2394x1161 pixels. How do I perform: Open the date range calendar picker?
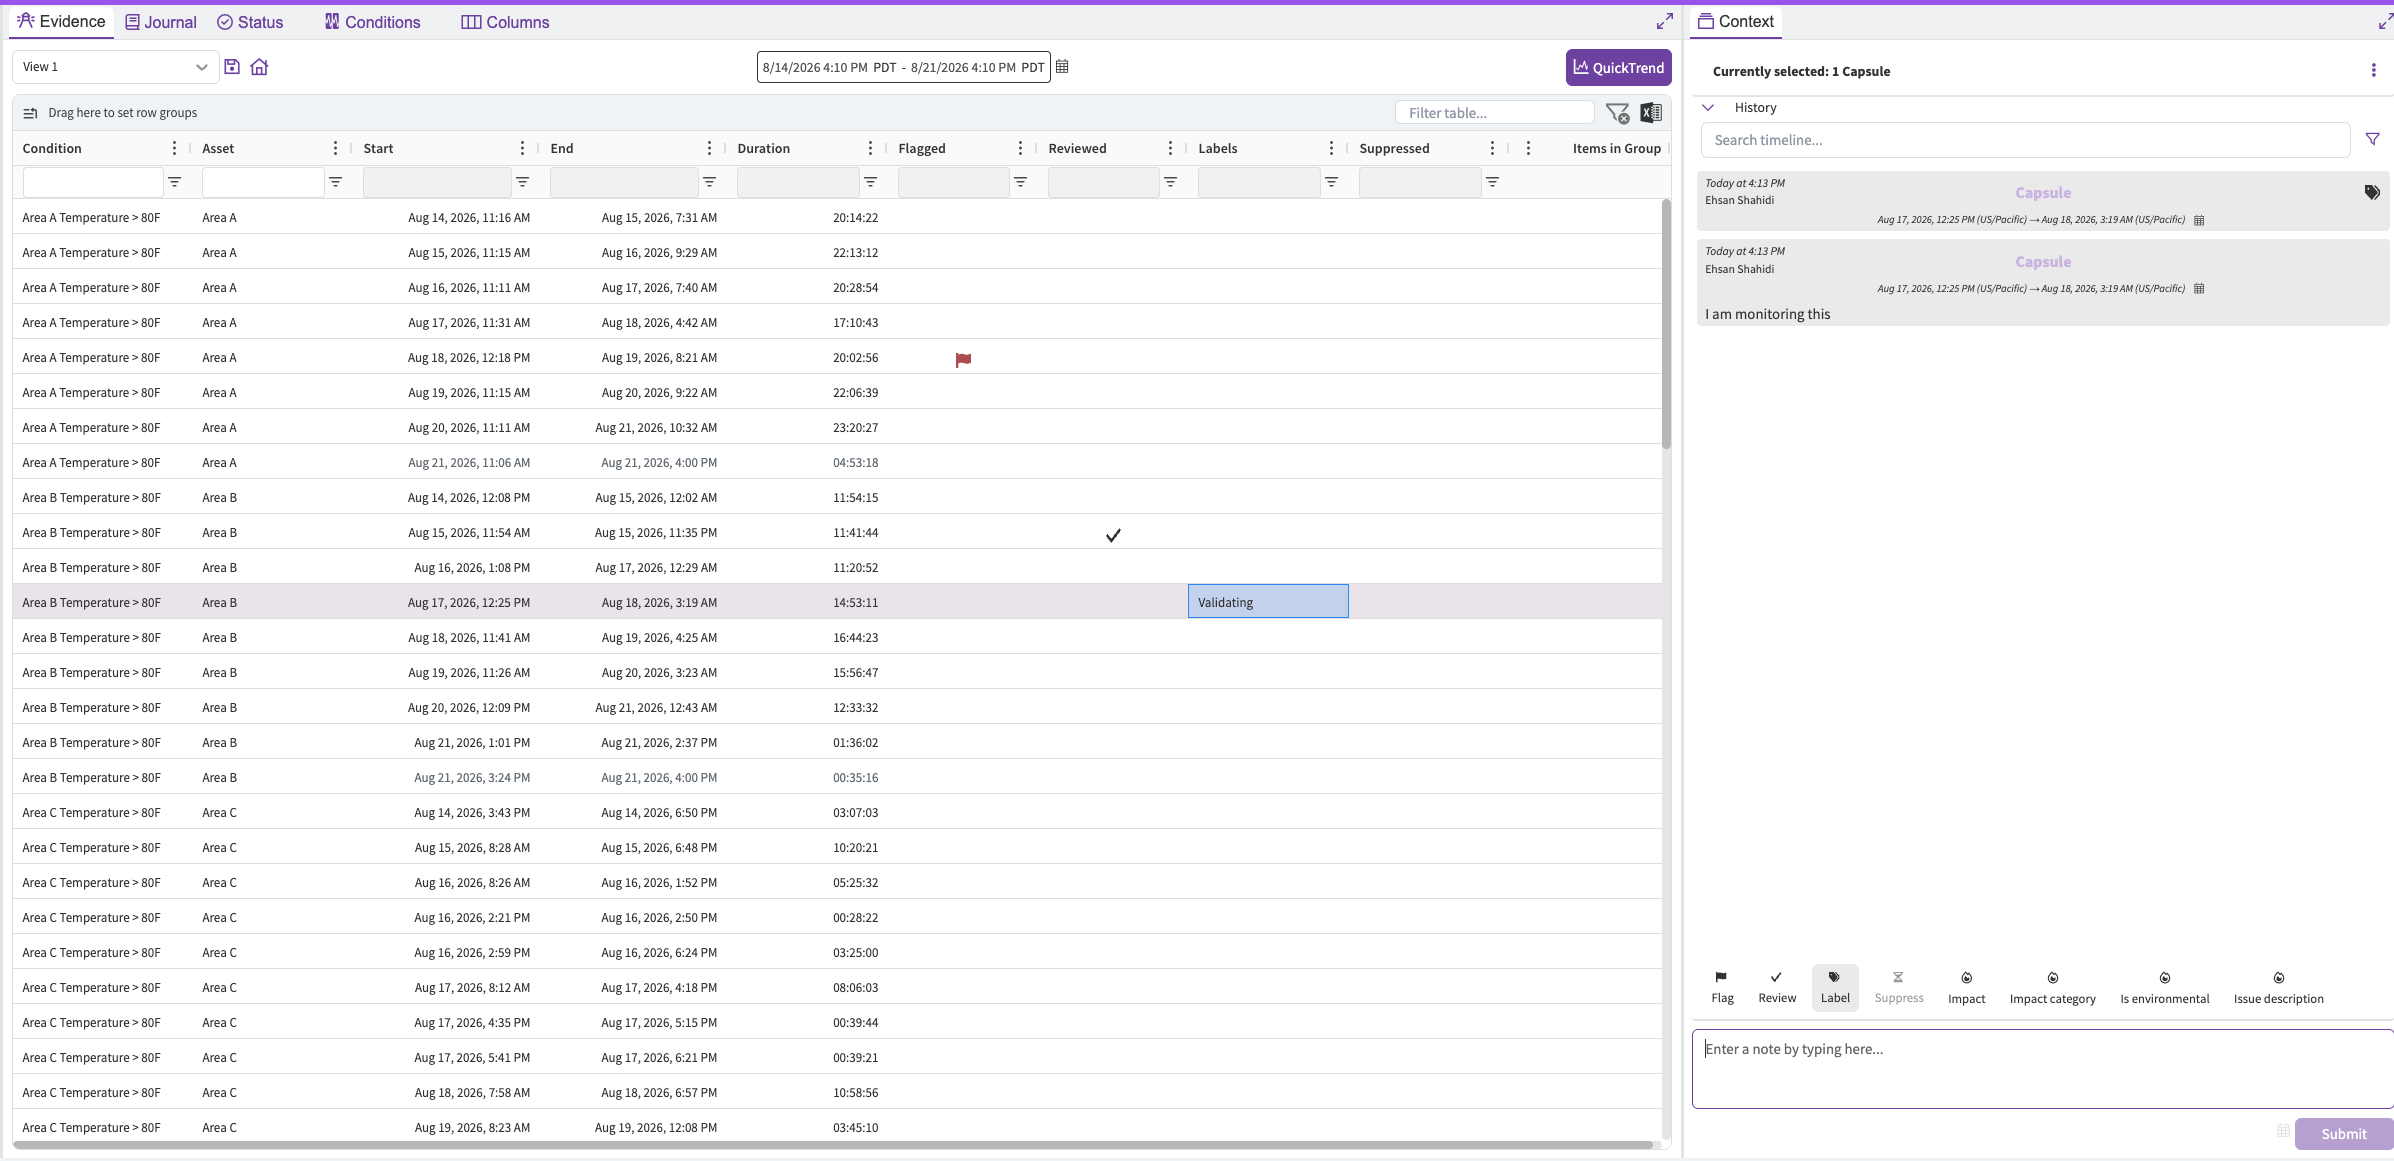tap(1062, 67)
